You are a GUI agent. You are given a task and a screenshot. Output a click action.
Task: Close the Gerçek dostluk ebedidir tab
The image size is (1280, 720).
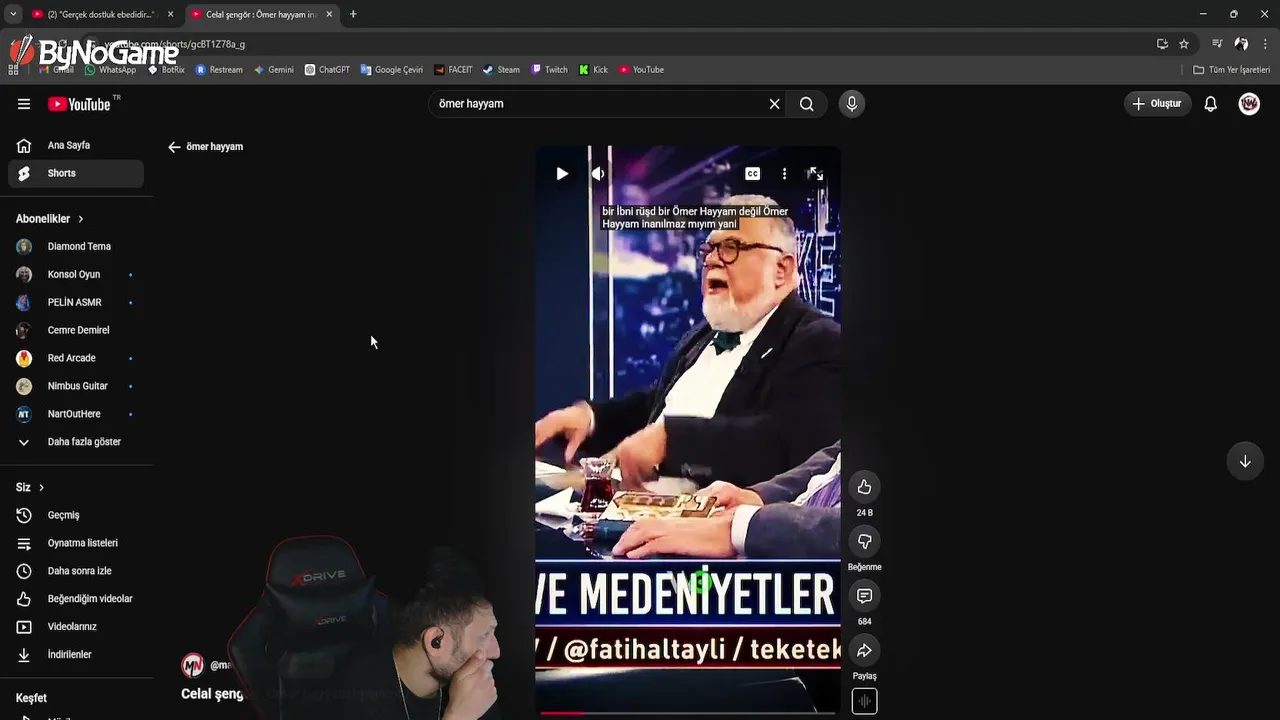click(171, 14)
